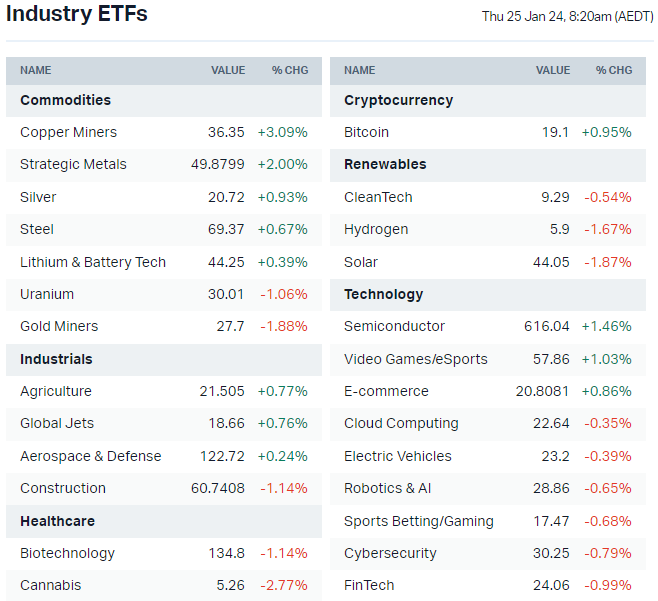Click the Industry ETFs page heading
This screenshot has width=658, height=601.
pos(76,14)
